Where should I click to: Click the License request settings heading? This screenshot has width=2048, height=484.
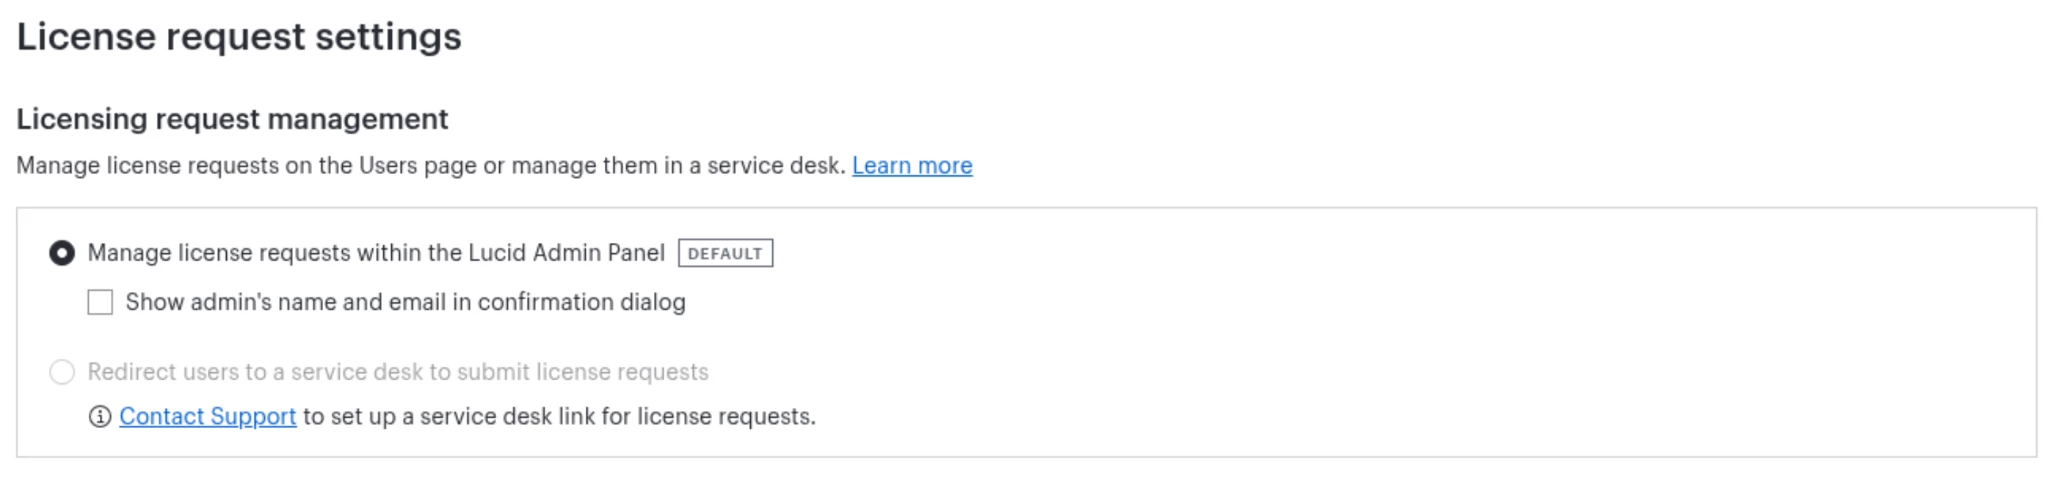239,37
